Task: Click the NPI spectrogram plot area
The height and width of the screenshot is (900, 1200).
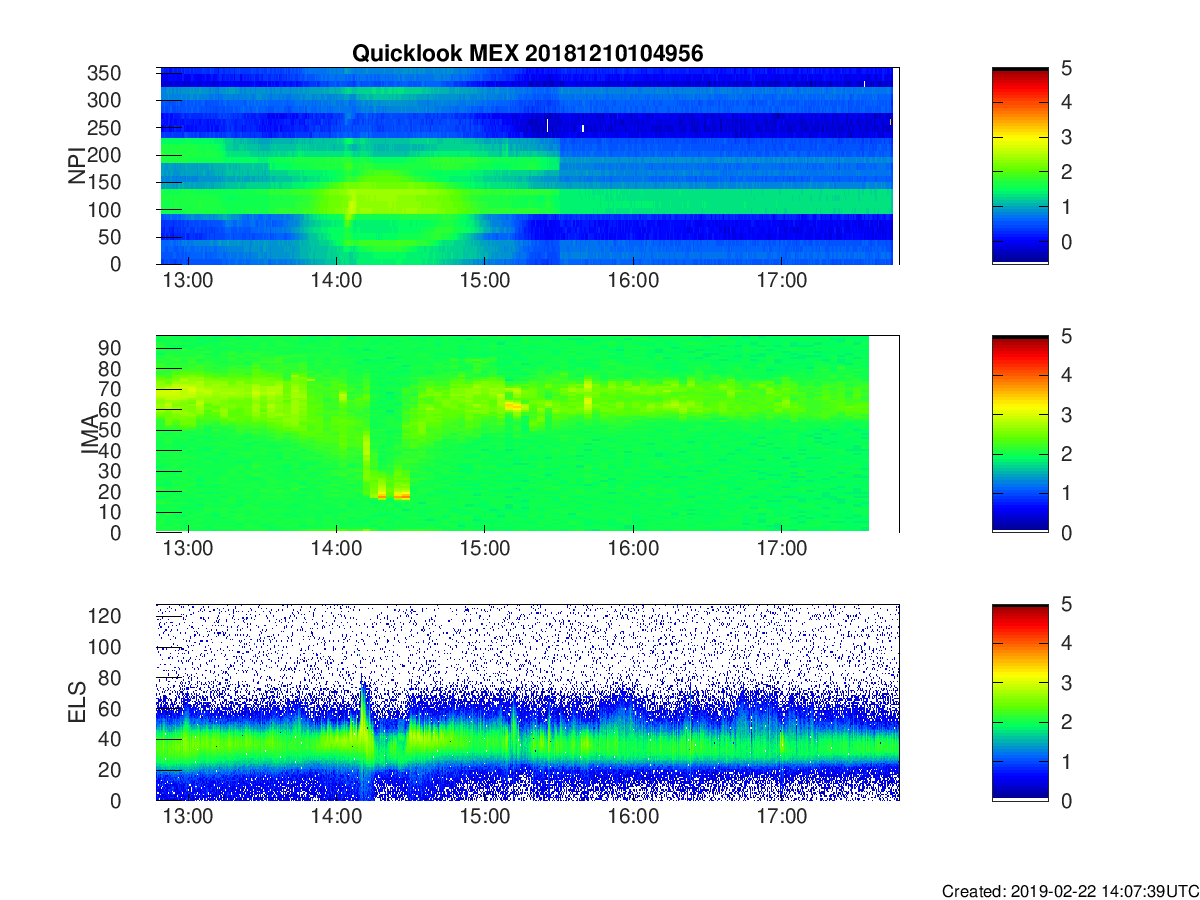Action: point(528,166)
